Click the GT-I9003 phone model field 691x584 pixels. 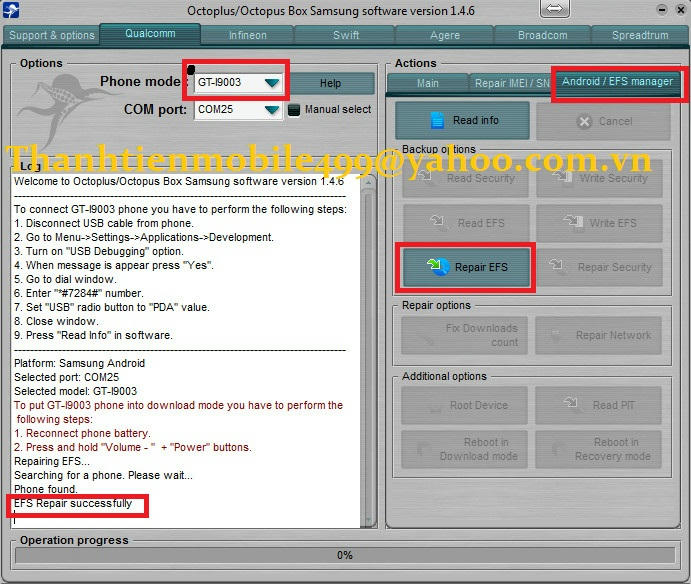tap(238, 82)
